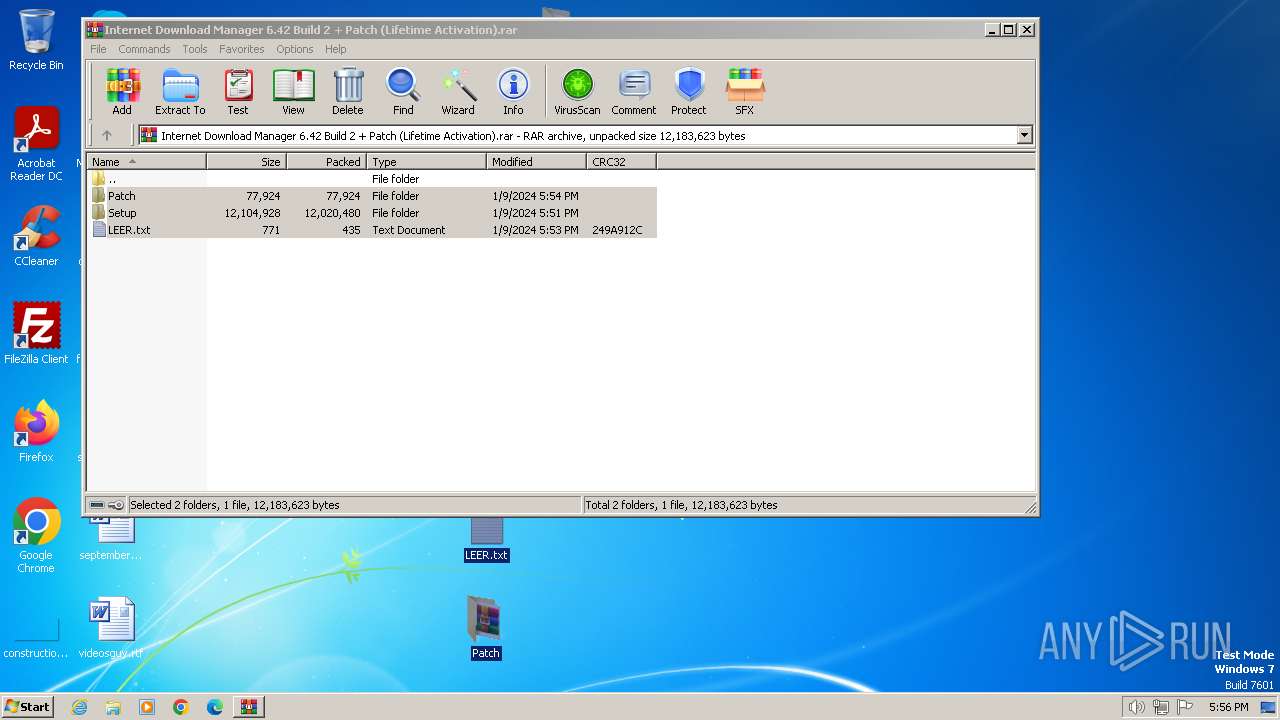The width and height of the screenshot is (1280, 720).
Task: Sort by Size column header
Action: [x=247, y=161]
